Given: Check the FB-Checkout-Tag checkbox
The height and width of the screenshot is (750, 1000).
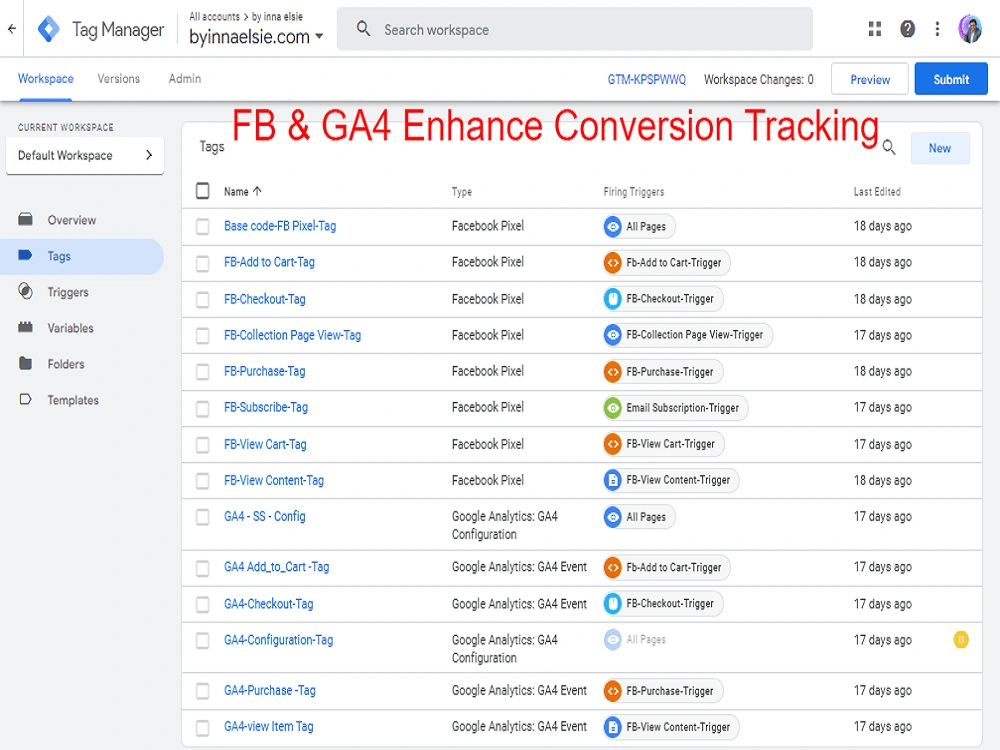Looking at the screenshot, I should point(202,299).
